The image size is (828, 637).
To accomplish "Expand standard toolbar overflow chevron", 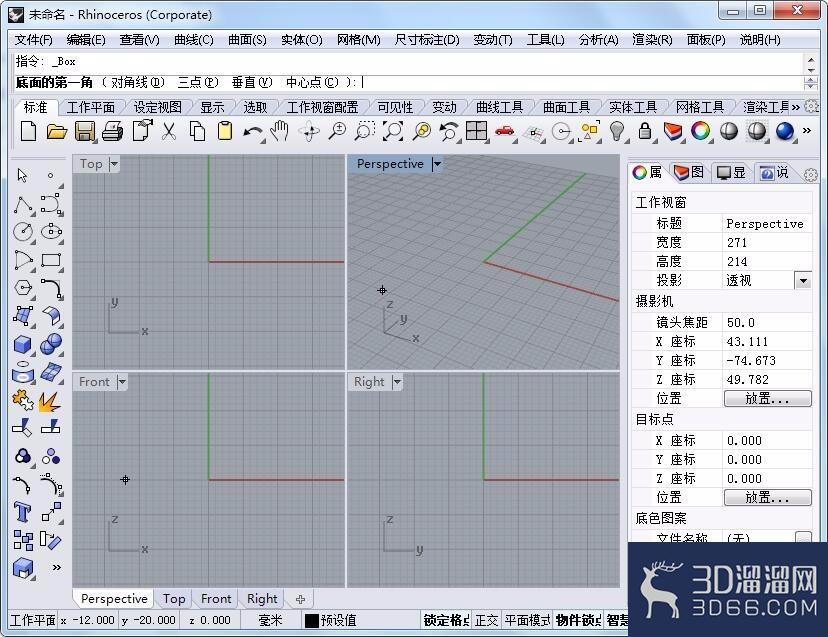I will 807,130.
